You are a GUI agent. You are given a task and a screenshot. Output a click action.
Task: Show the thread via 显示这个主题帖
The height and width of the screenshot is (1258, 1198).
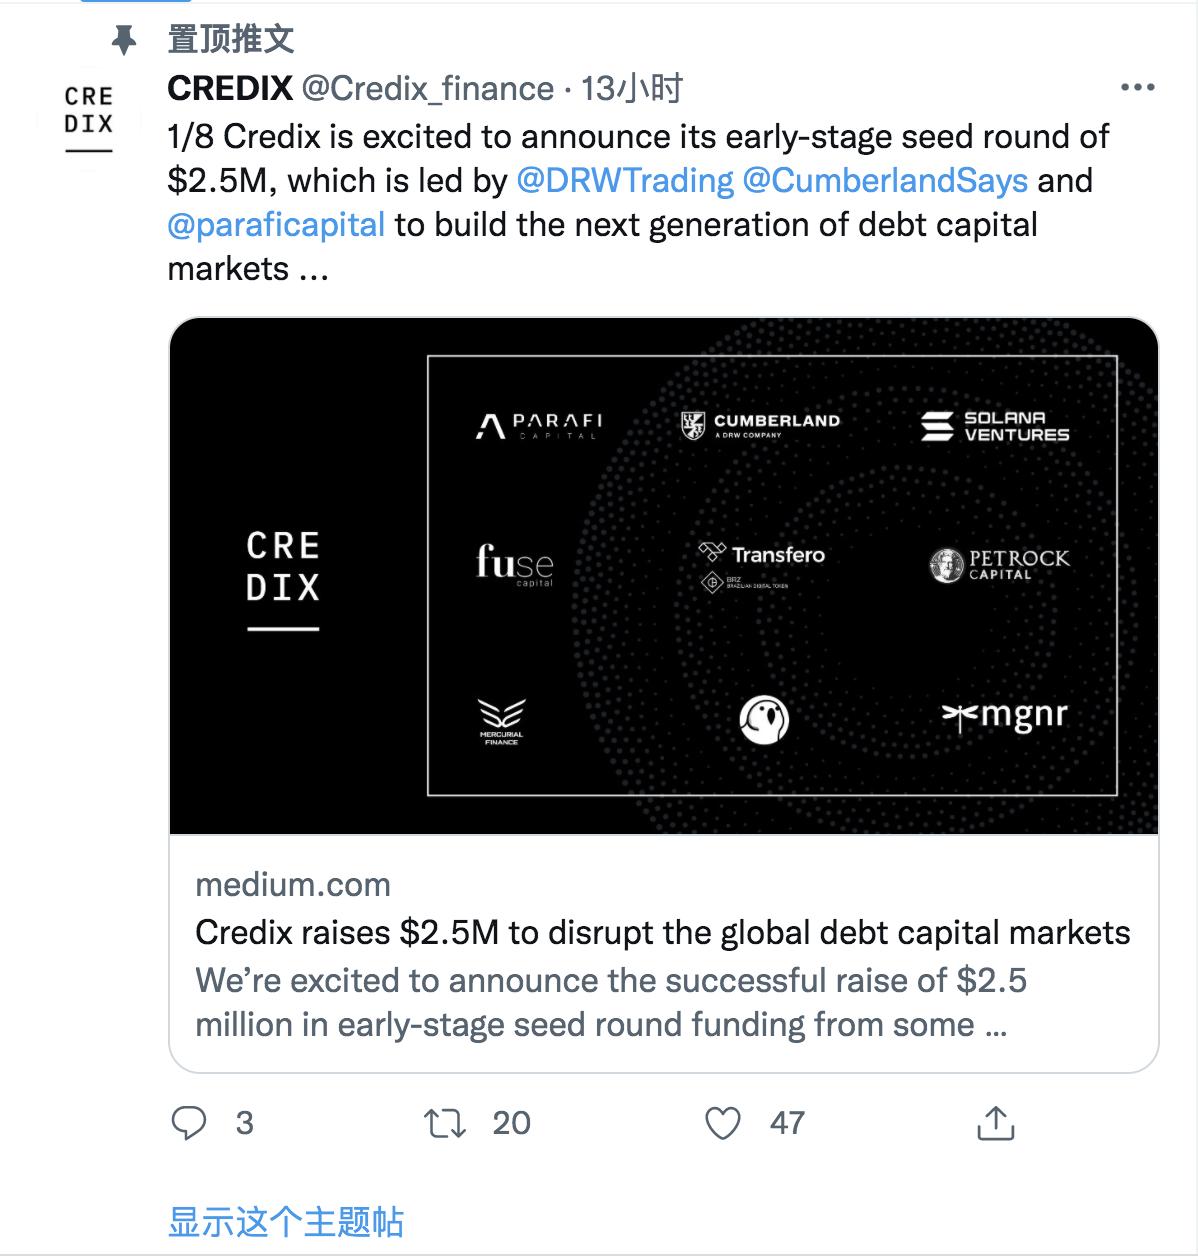pos(288,1218)
